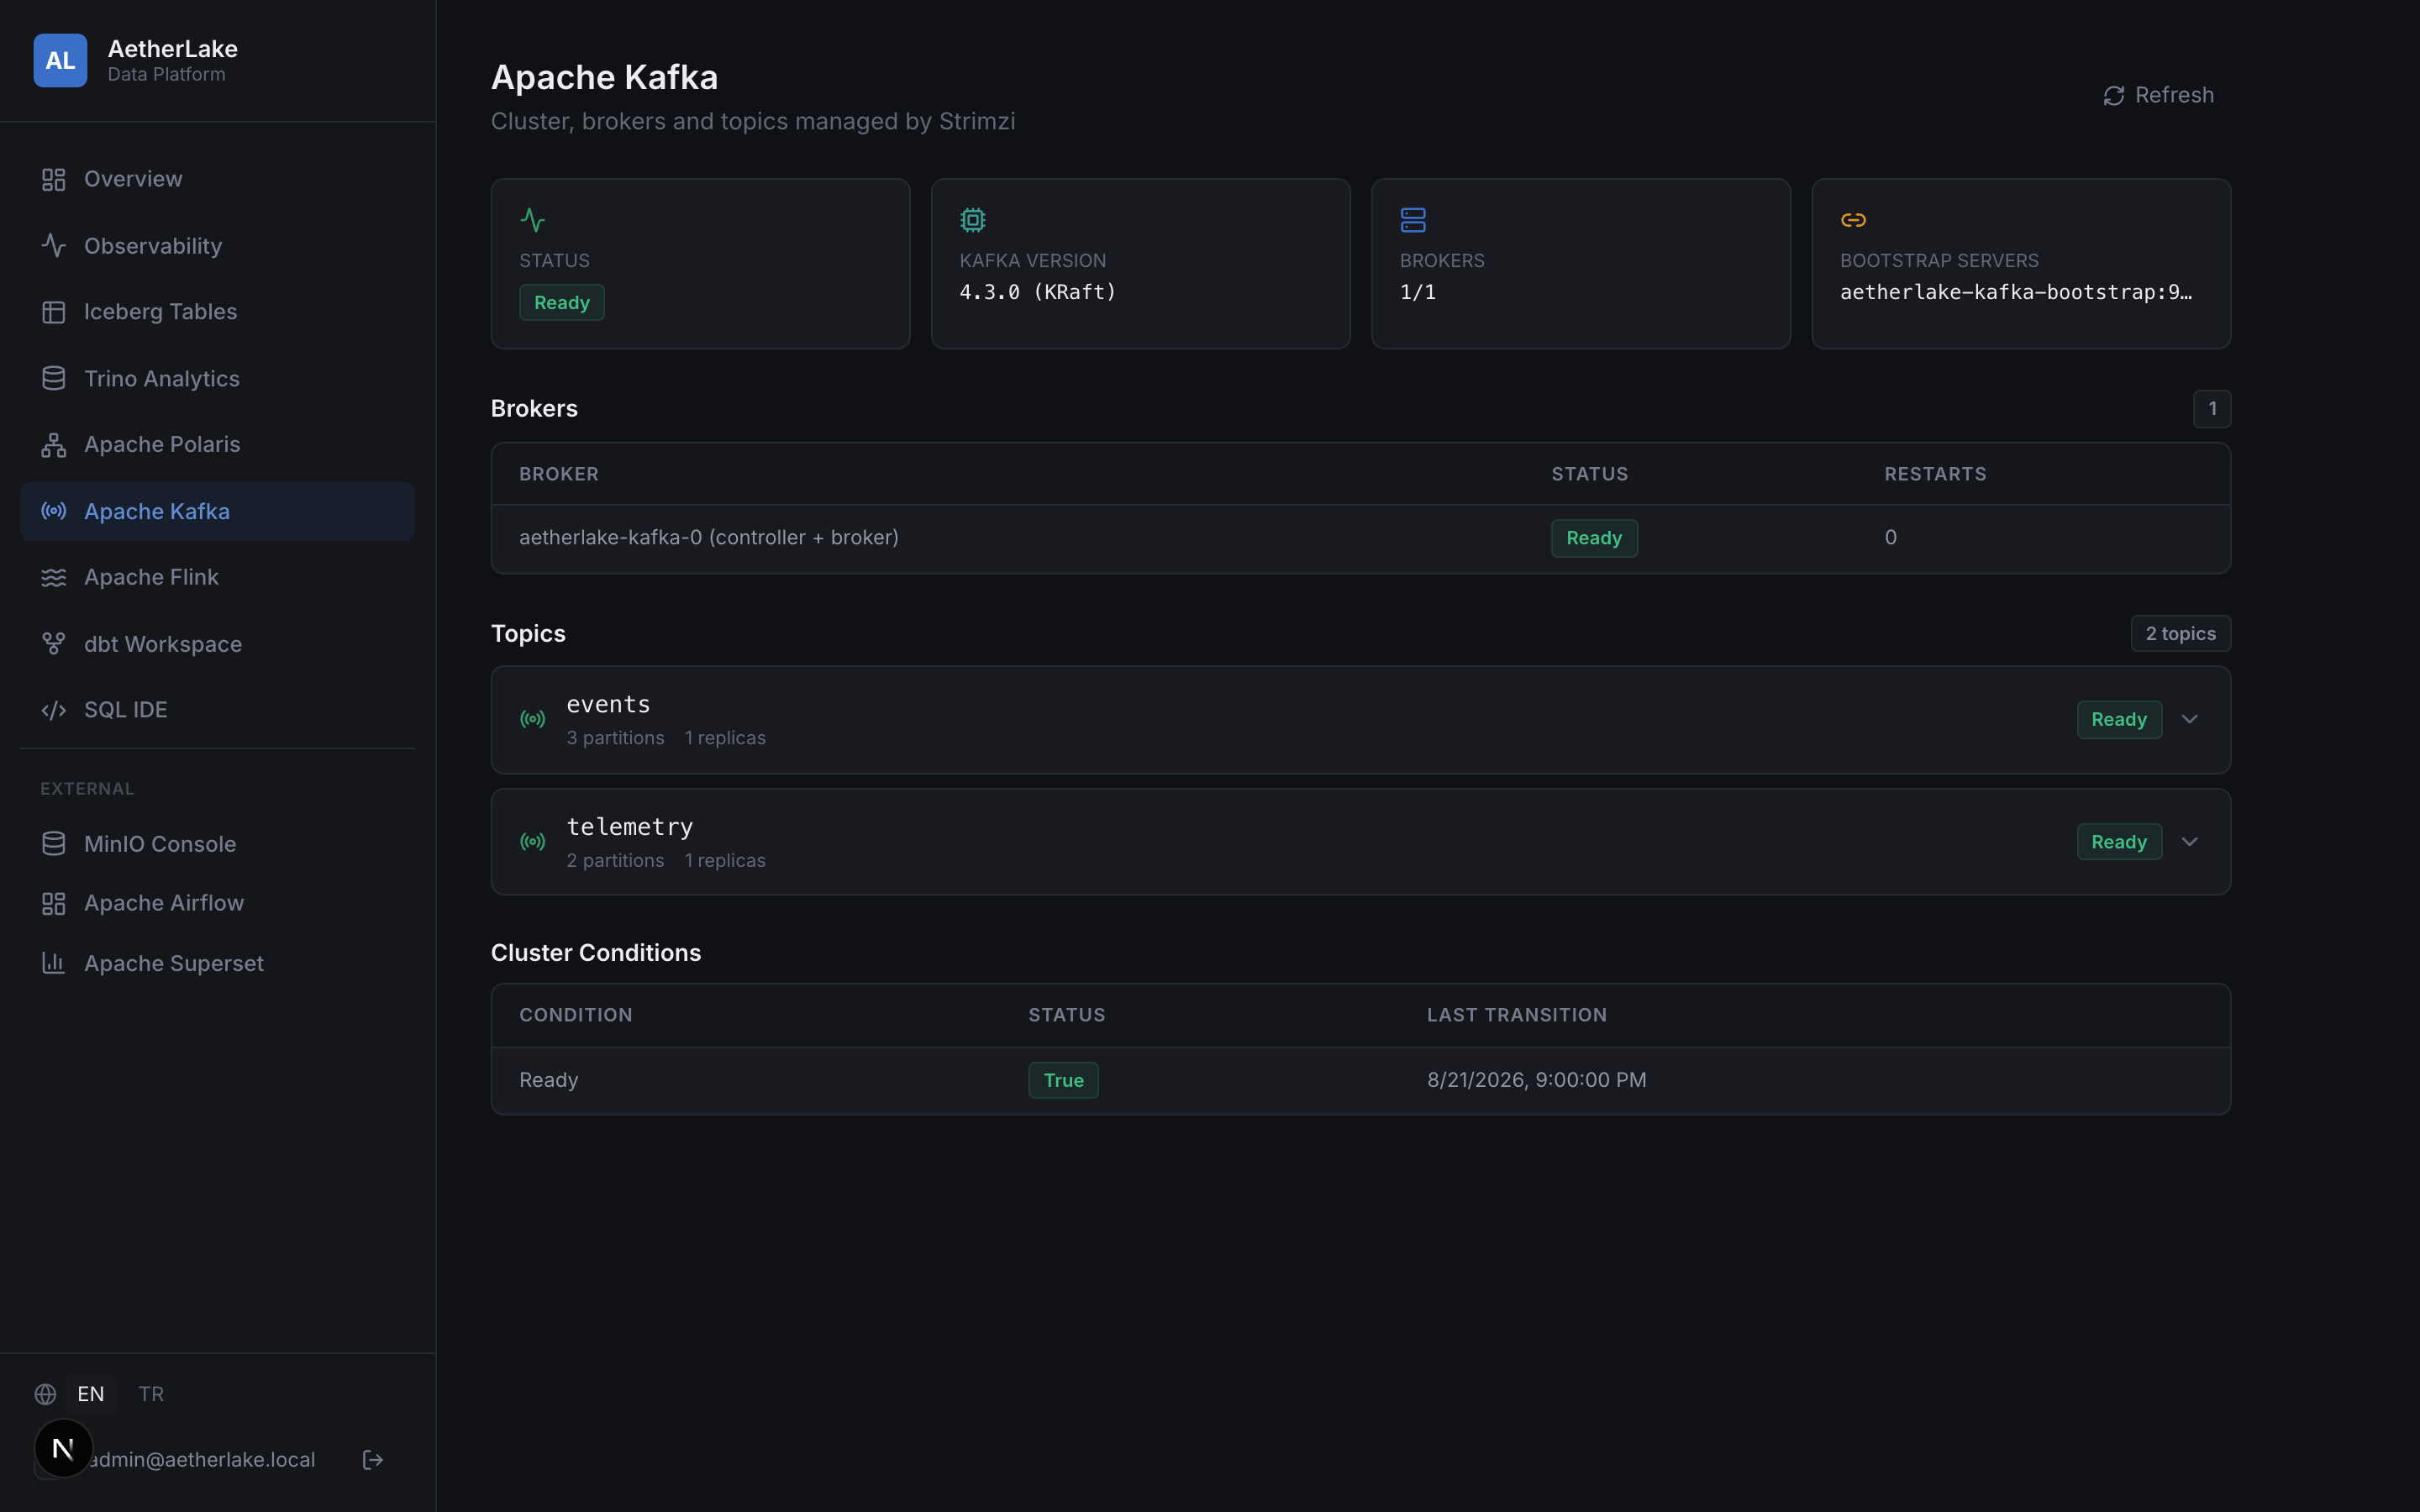Image resolution: width=2420 pixels, height=1512 pixels.
Task: Open the Overview page
Action: tap(217, 179)
